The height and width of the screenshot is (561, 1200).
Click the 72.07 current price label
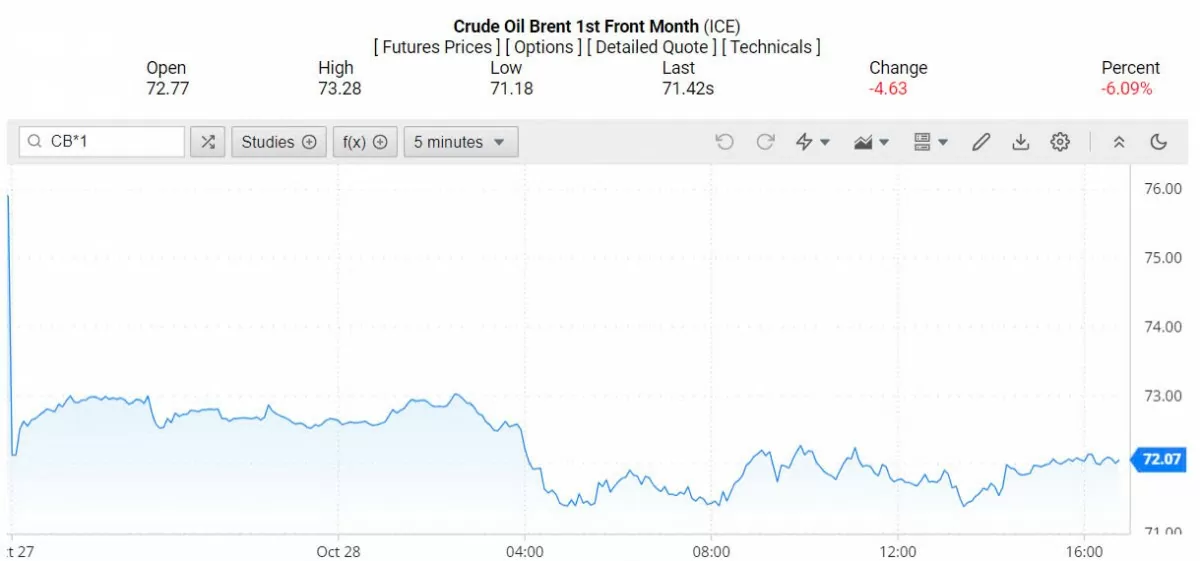tap(1161, 460)
